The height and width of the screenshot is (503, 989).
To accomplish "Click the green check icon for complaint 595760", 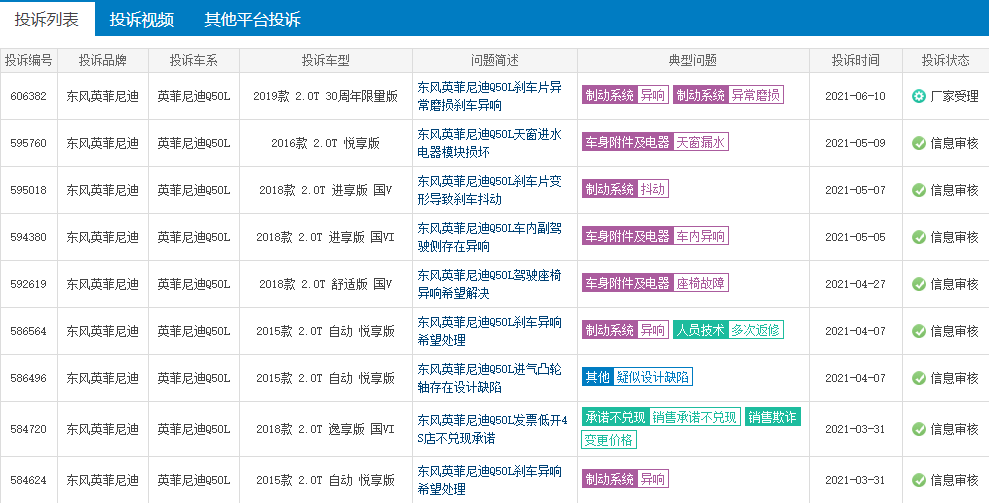I will [x=918, y=143].
